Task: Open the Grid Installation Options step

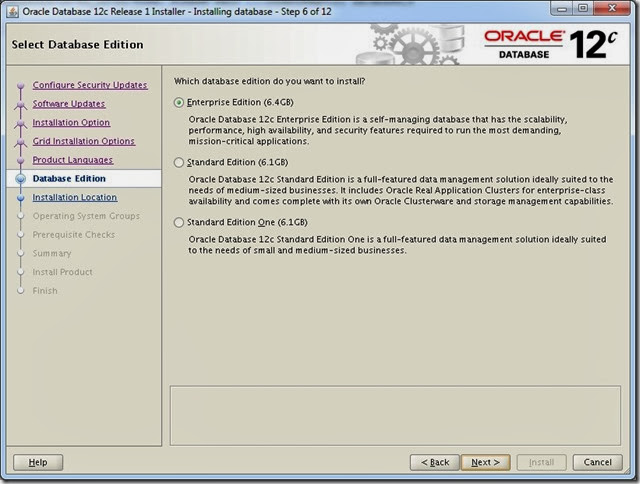Action: 84,141
